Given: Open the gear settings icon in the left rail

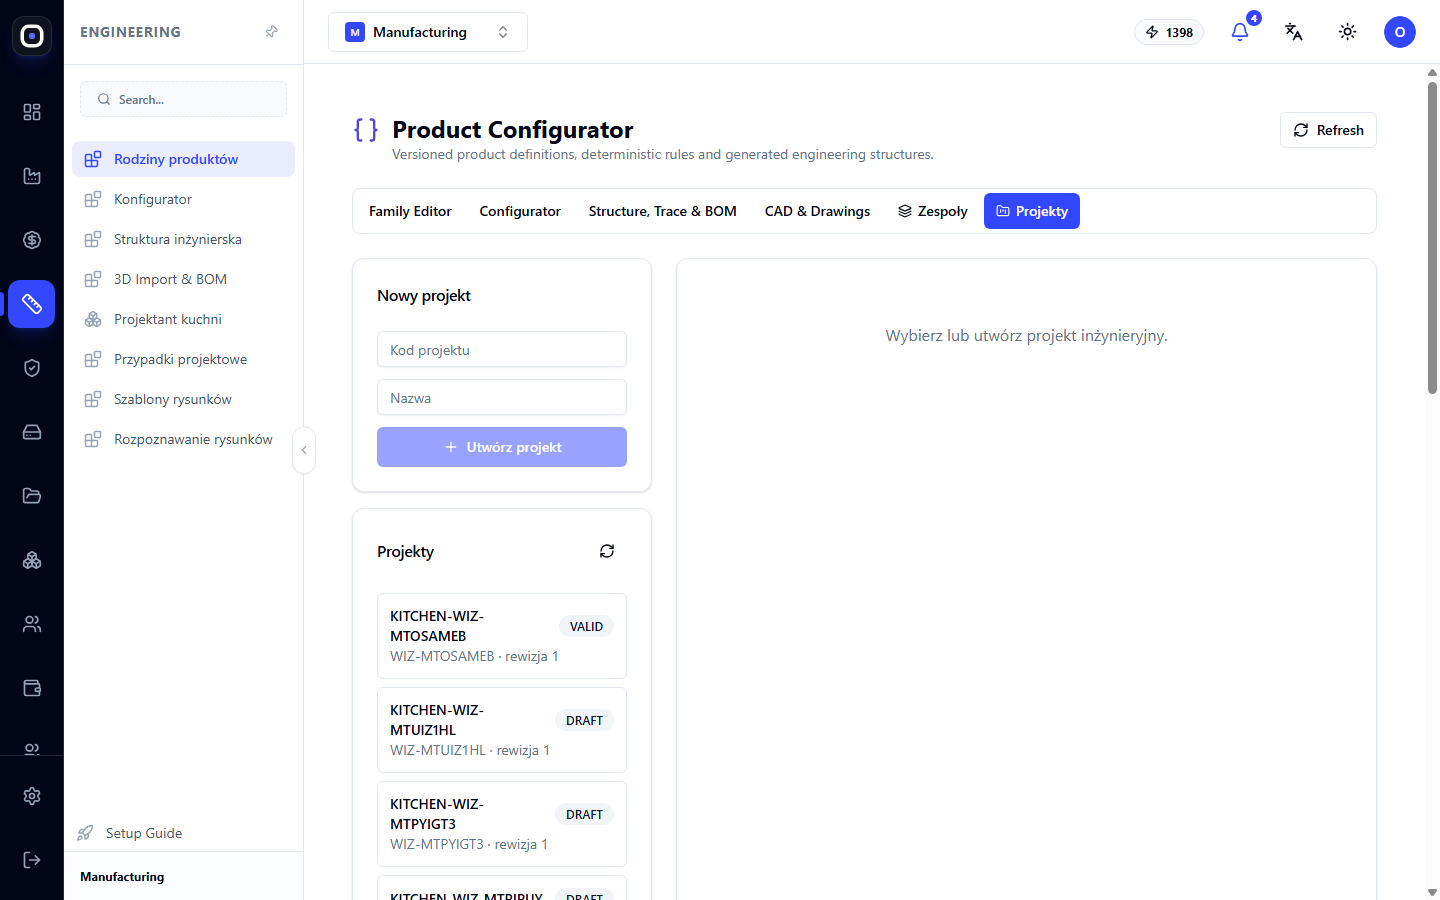Looking at the screenshot, I should coord(32,796).
